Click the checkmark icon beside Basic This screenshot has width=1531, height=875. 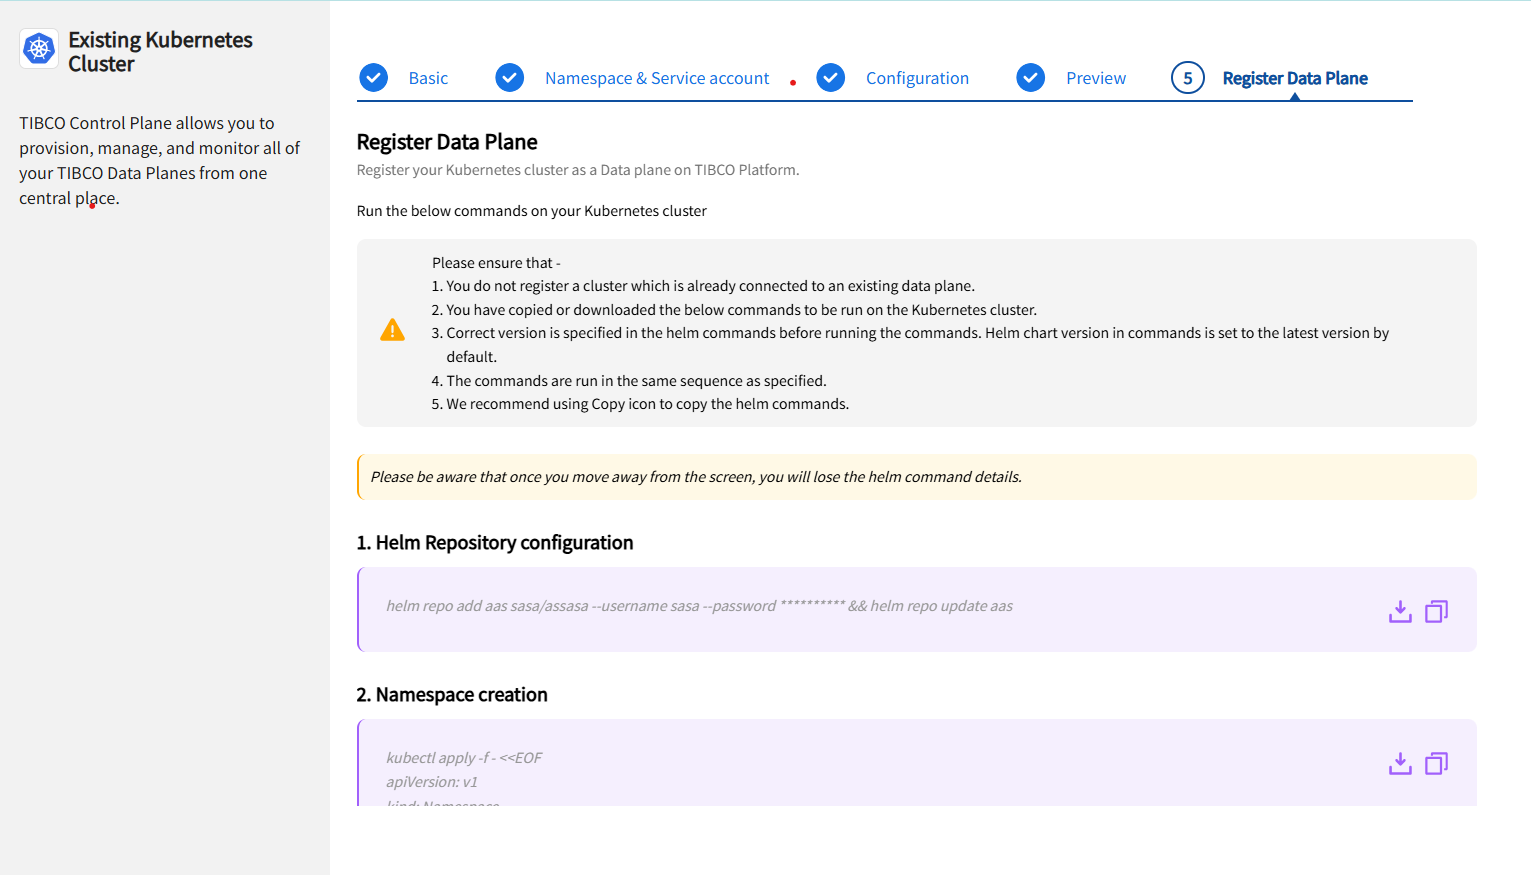(374, 78)
